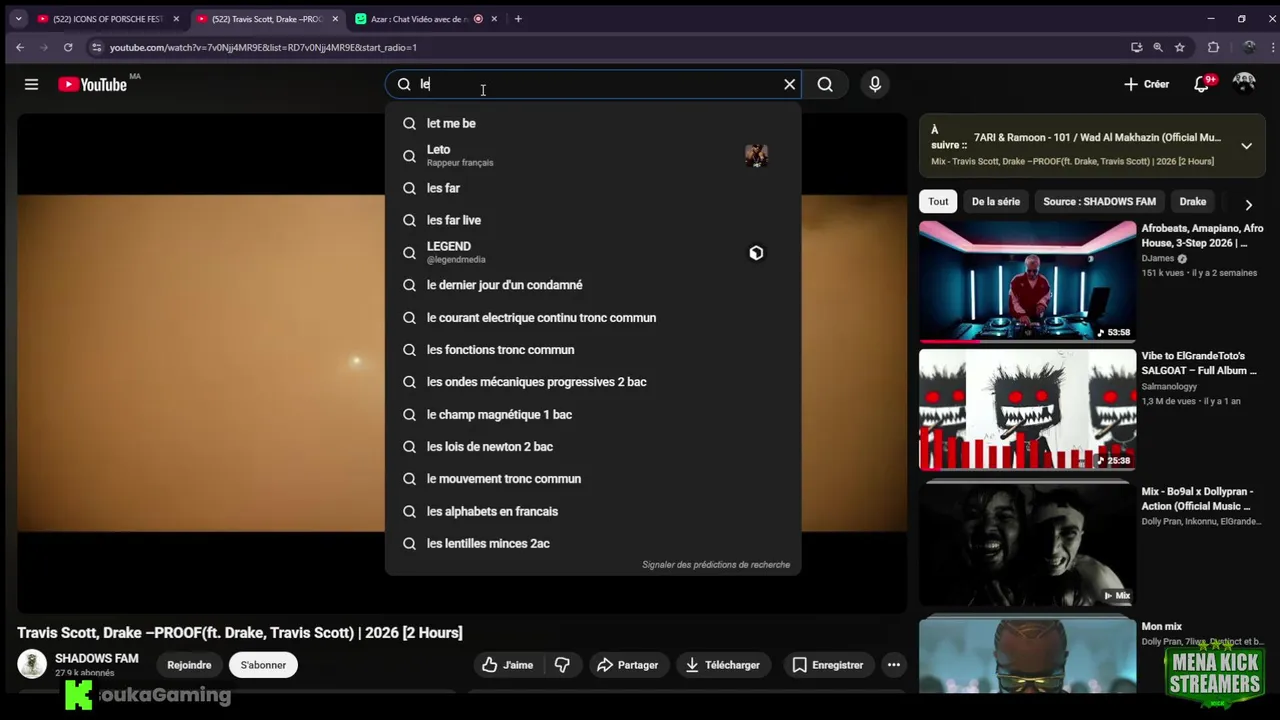1280x720 pixels.
Task: Open the Créer menu
Action: pyautogui.click(x=1146, y=85)
